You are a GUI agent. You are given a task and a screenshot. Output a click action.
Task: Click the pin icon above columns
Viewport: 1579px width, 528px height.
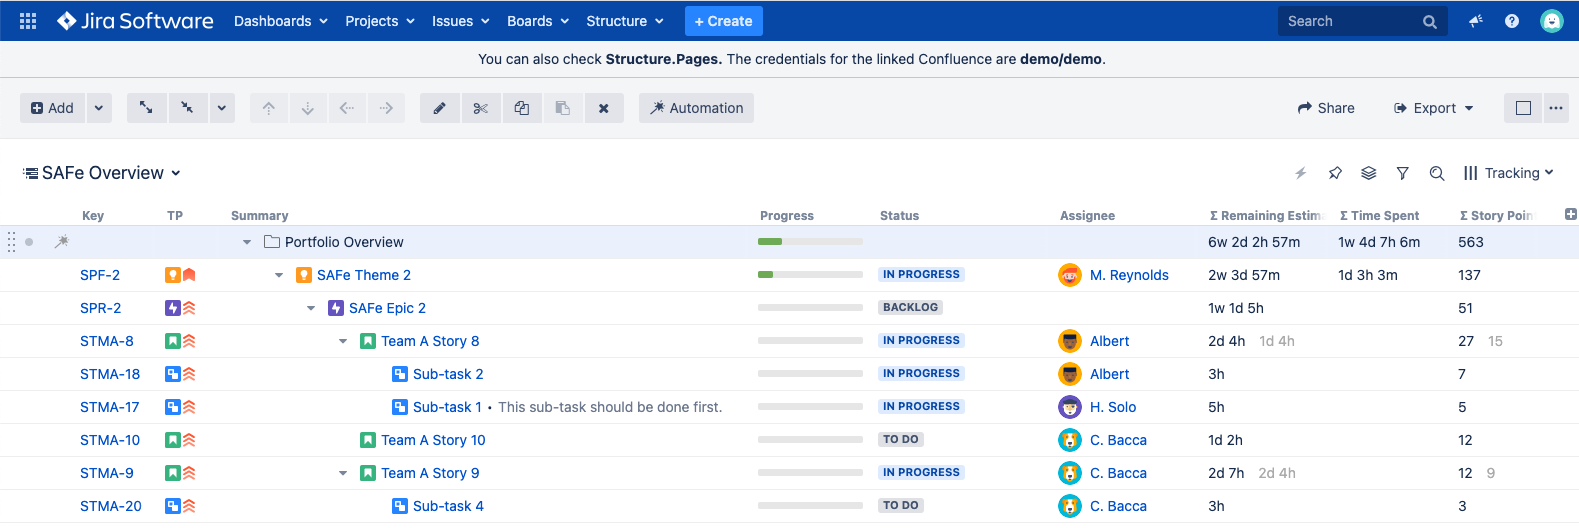coord(1335,173)
